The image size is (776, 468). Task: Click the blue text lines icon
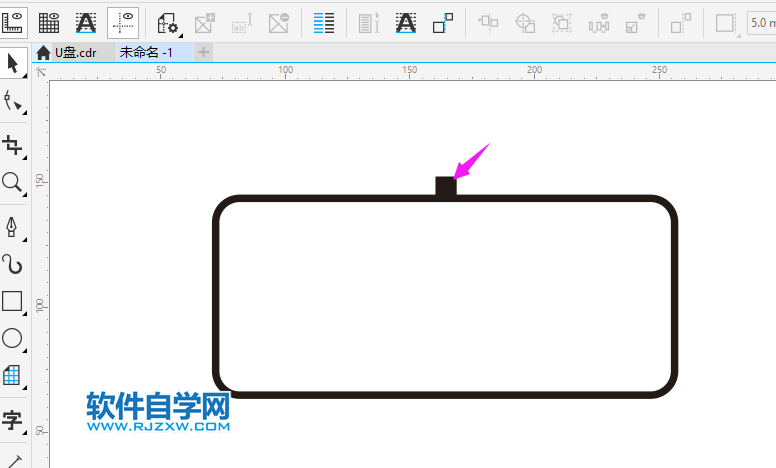[x=324, y=21]
